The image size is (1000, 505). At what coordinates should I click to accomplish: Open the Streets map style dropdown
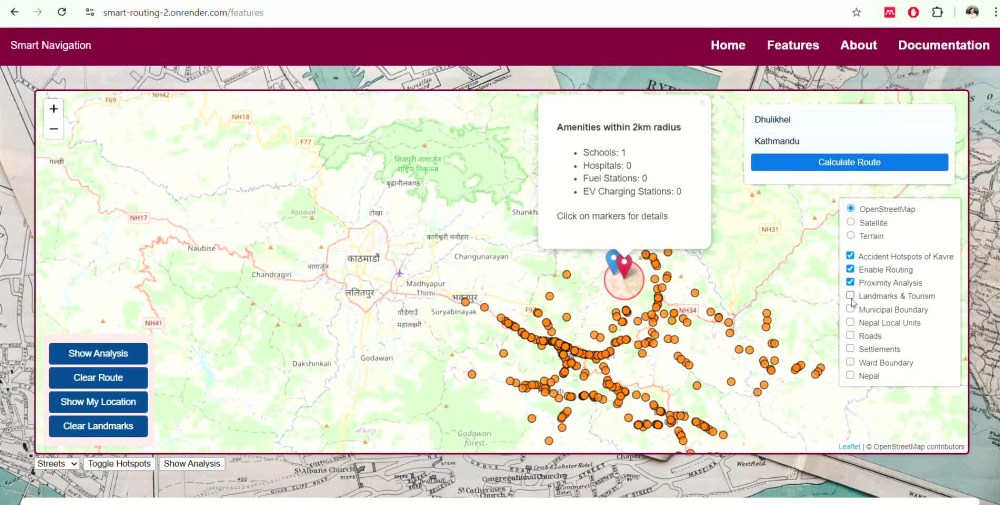pyautogui.click(x=57, y=464)
